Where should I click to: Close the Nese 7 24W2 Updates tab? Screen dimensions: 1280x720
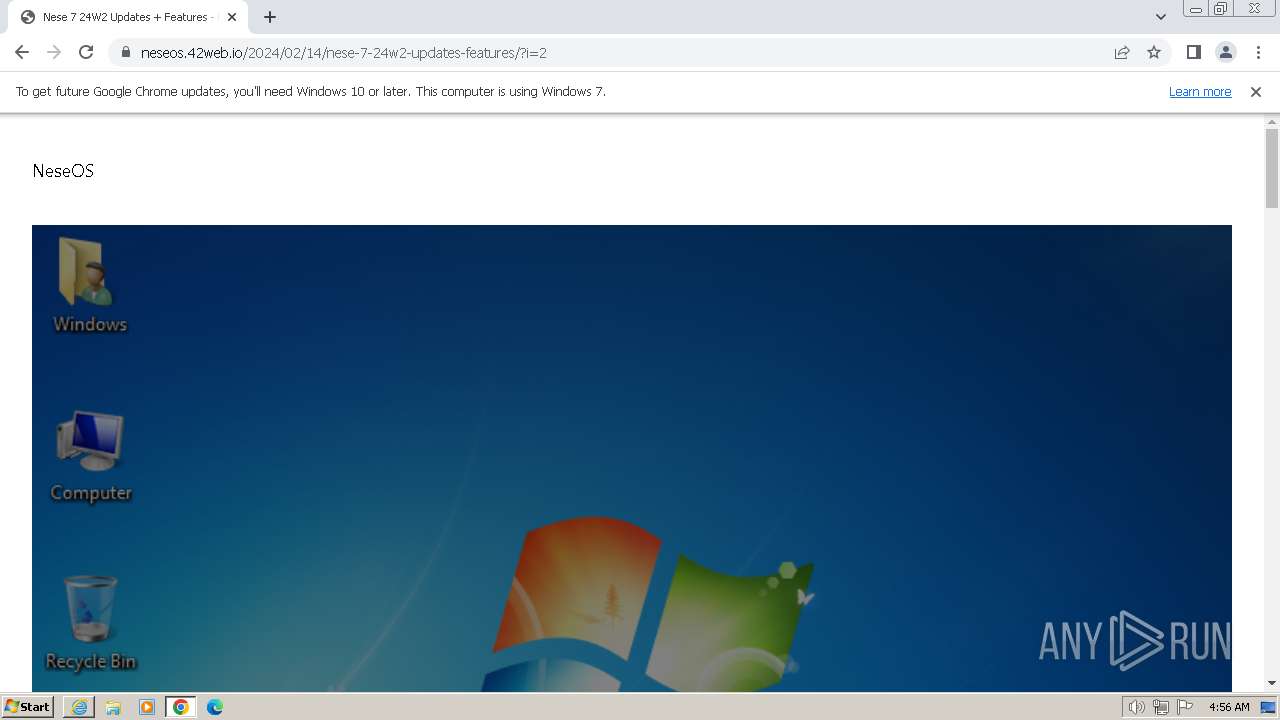232,17
